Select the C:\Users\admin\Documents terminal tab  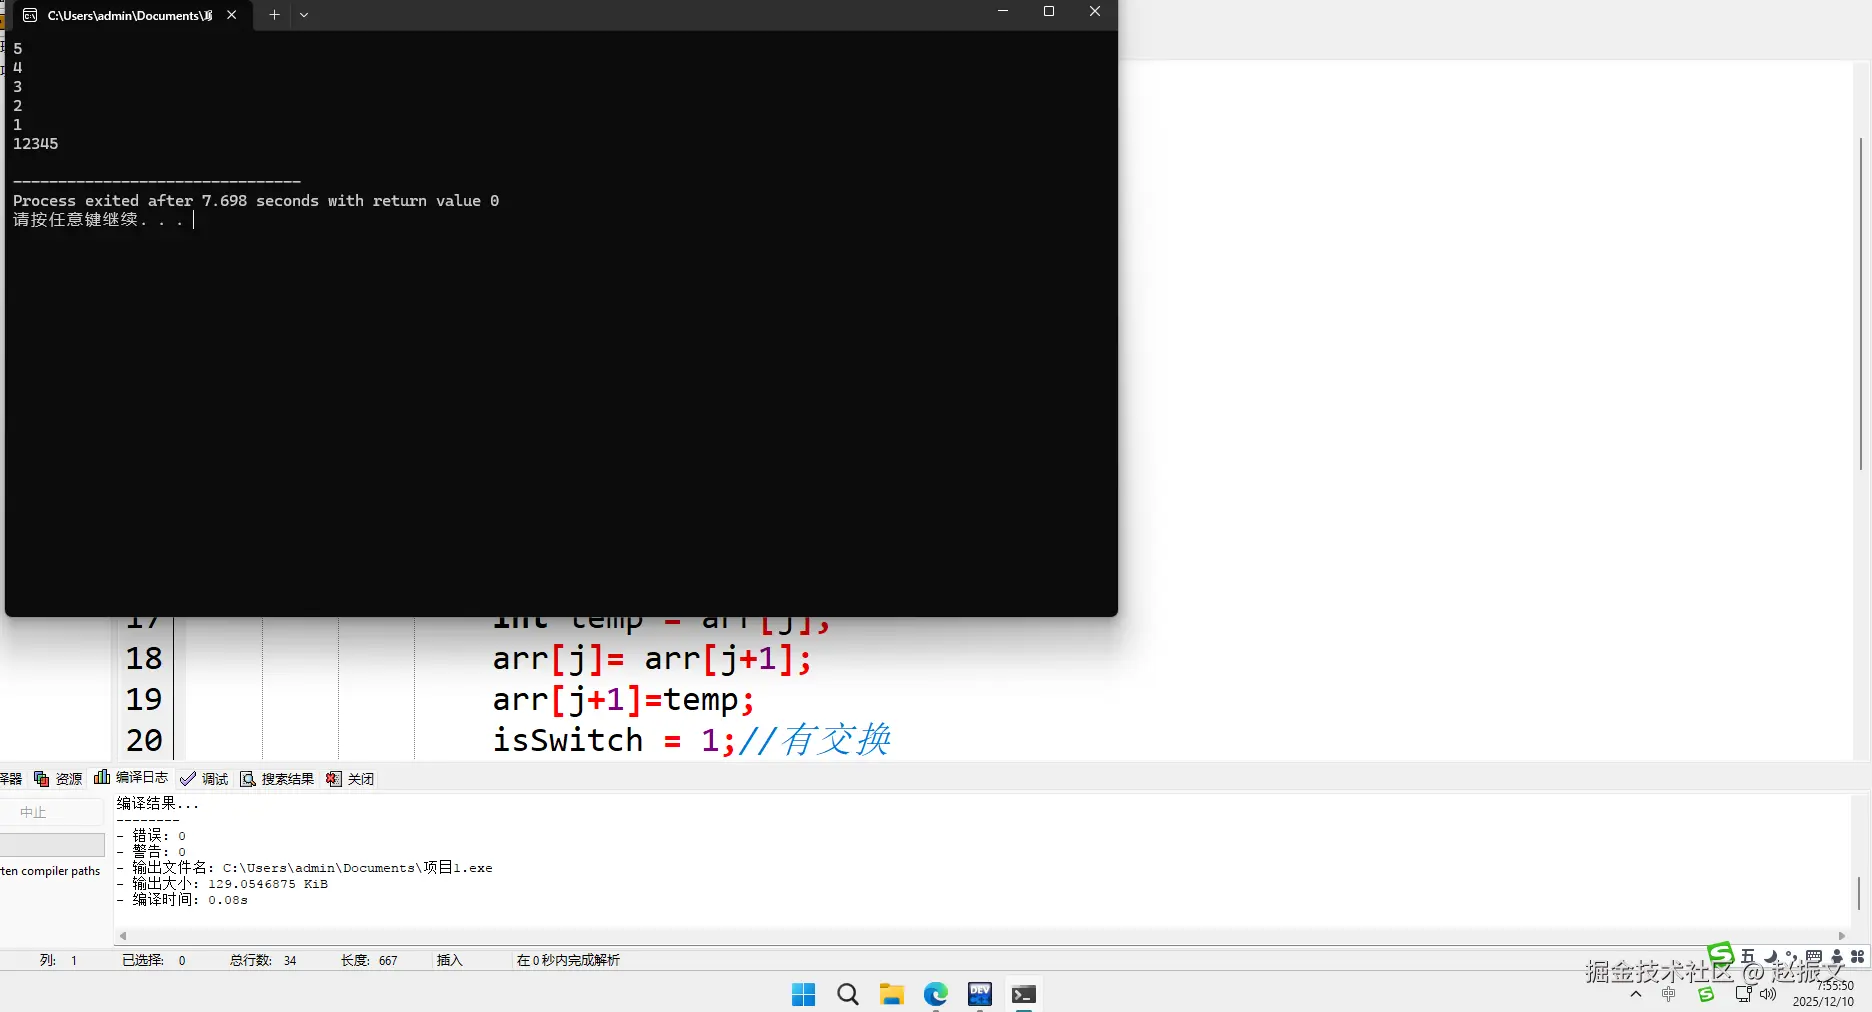point(129,15)
